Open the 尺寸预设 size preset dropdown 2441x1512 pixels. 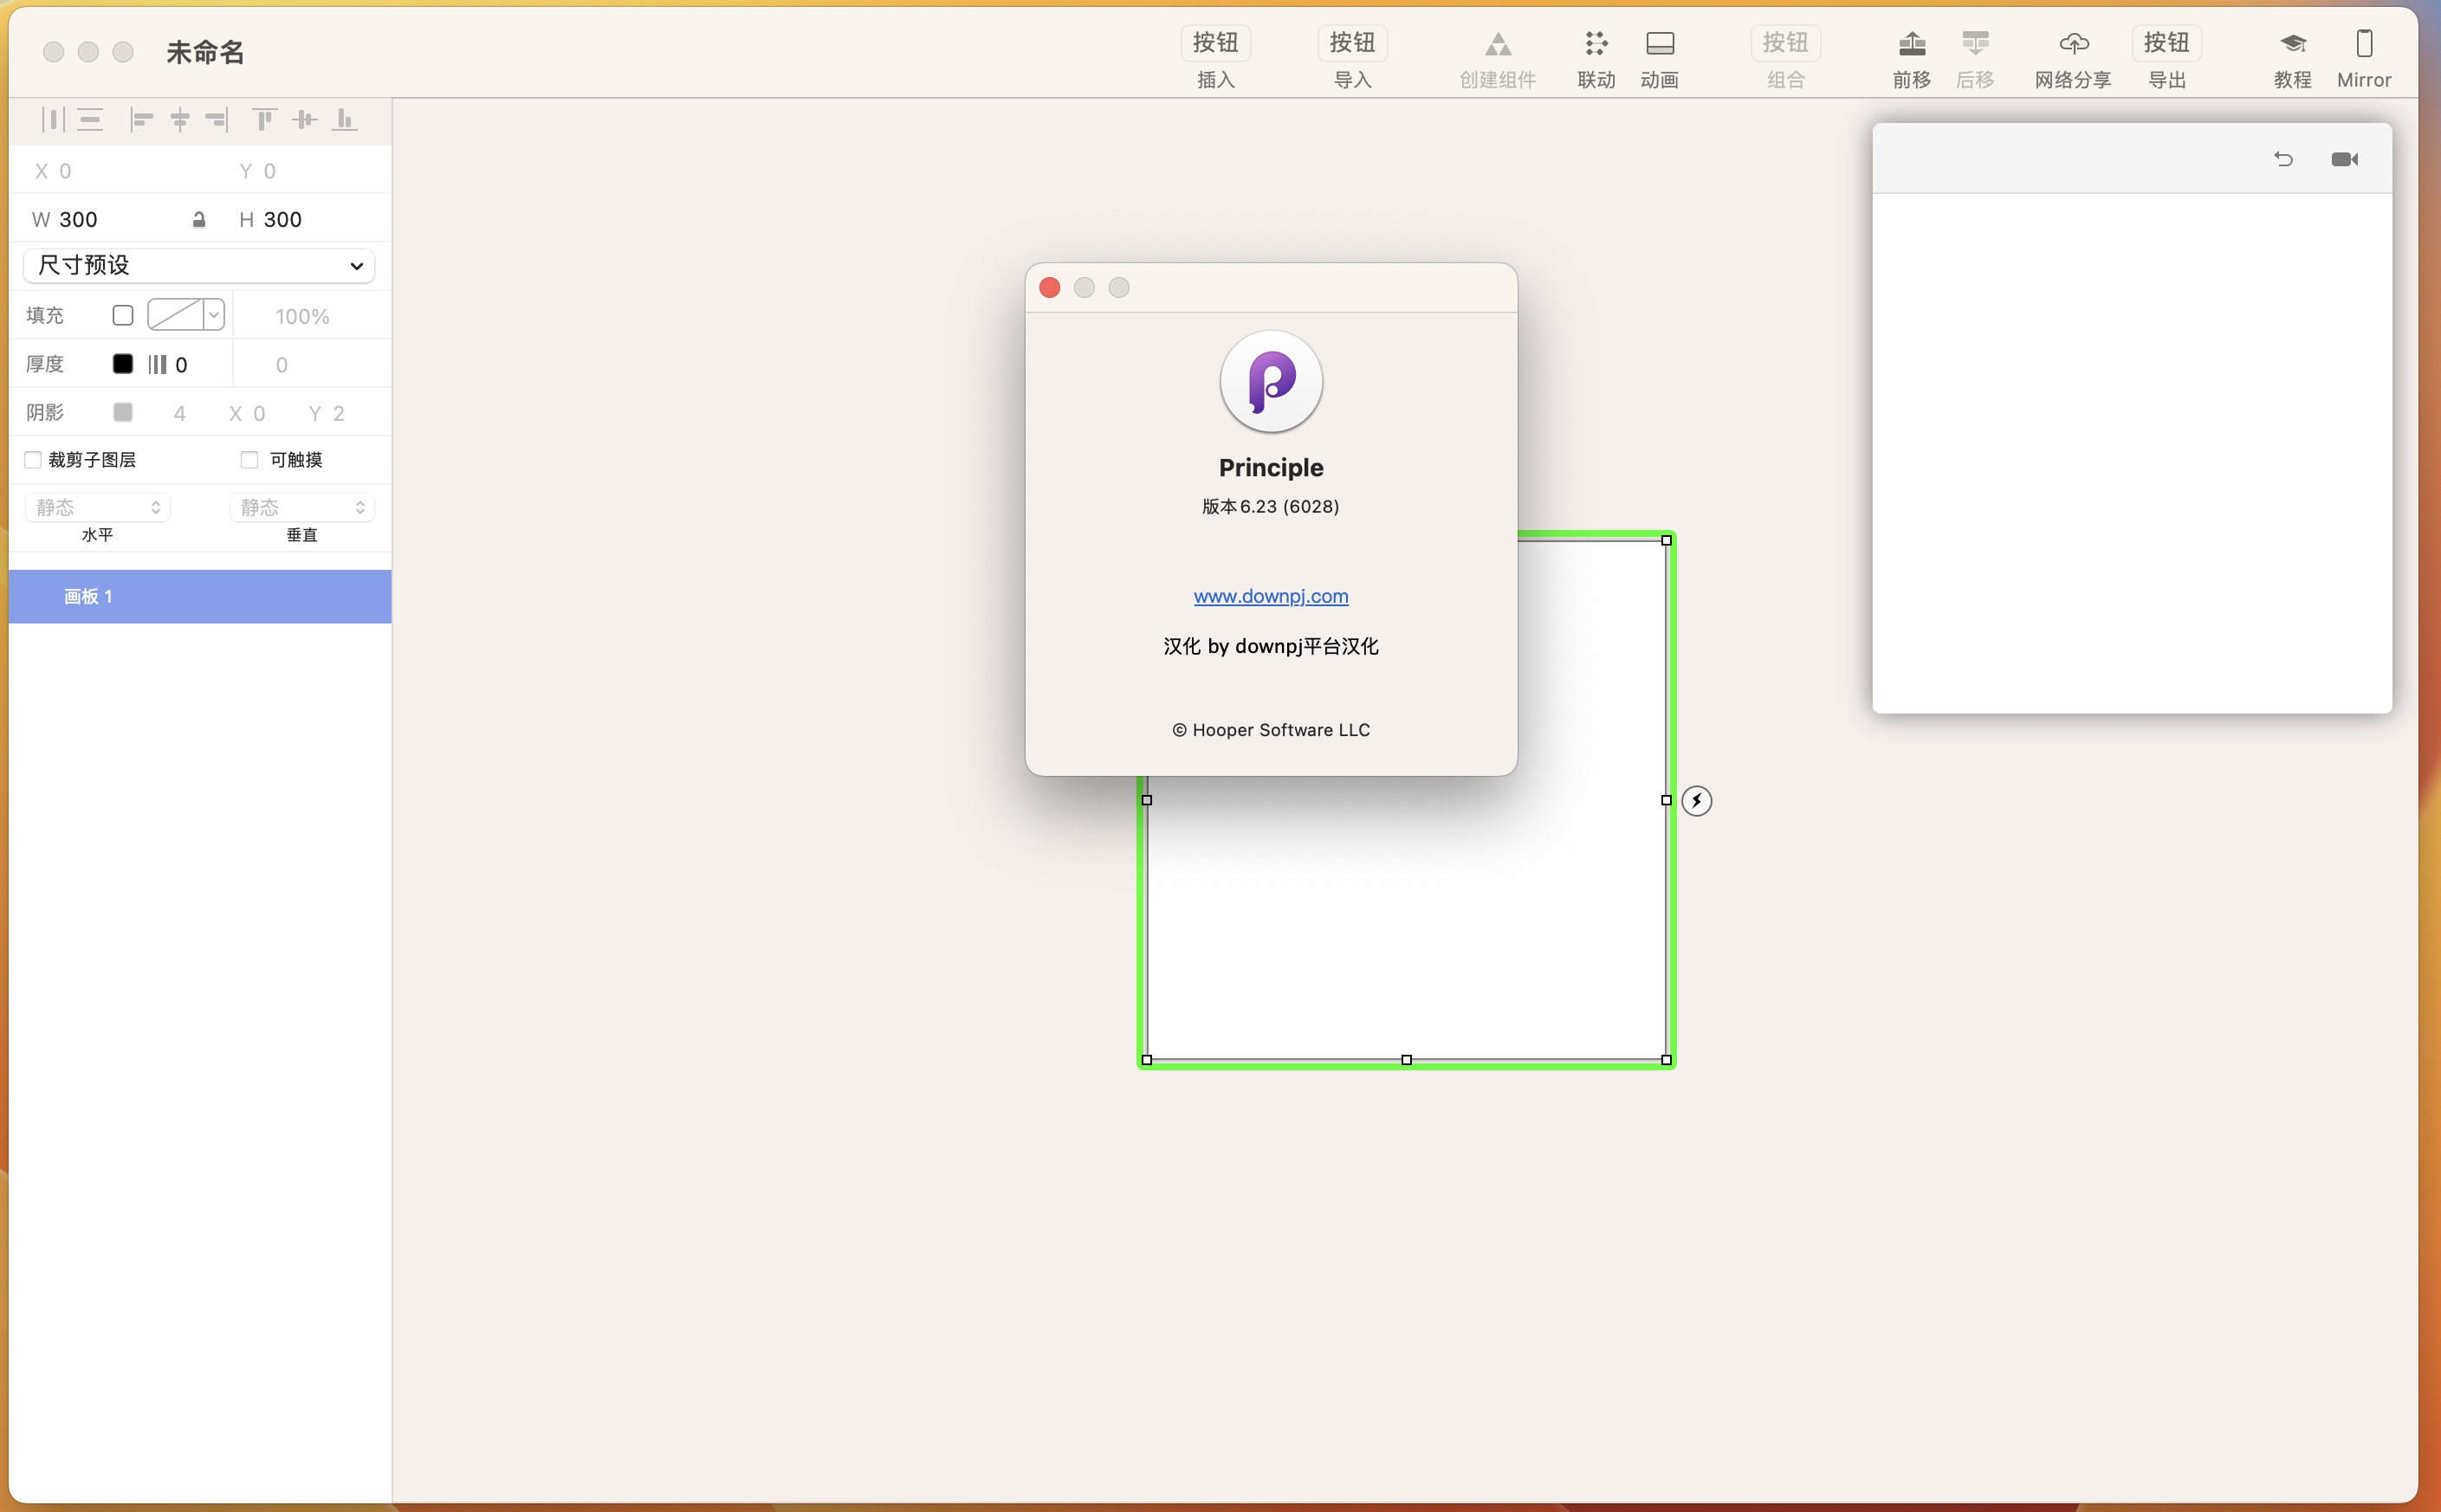(x=199, y=265)
